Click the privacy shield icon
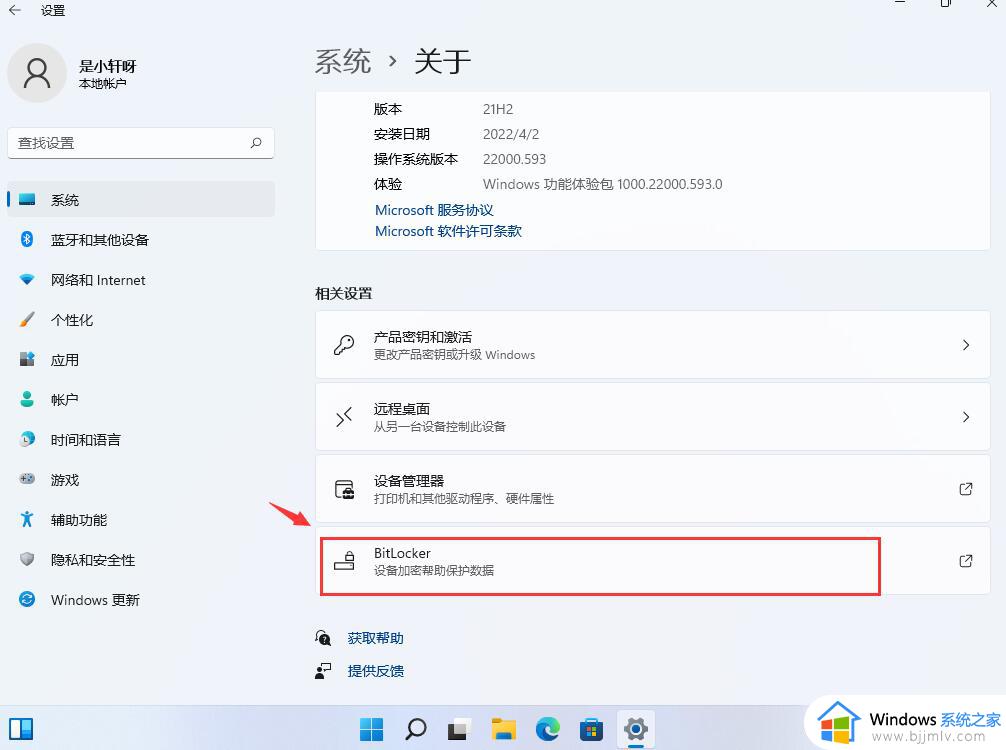1006x750 pixels. tap(27, 559)
